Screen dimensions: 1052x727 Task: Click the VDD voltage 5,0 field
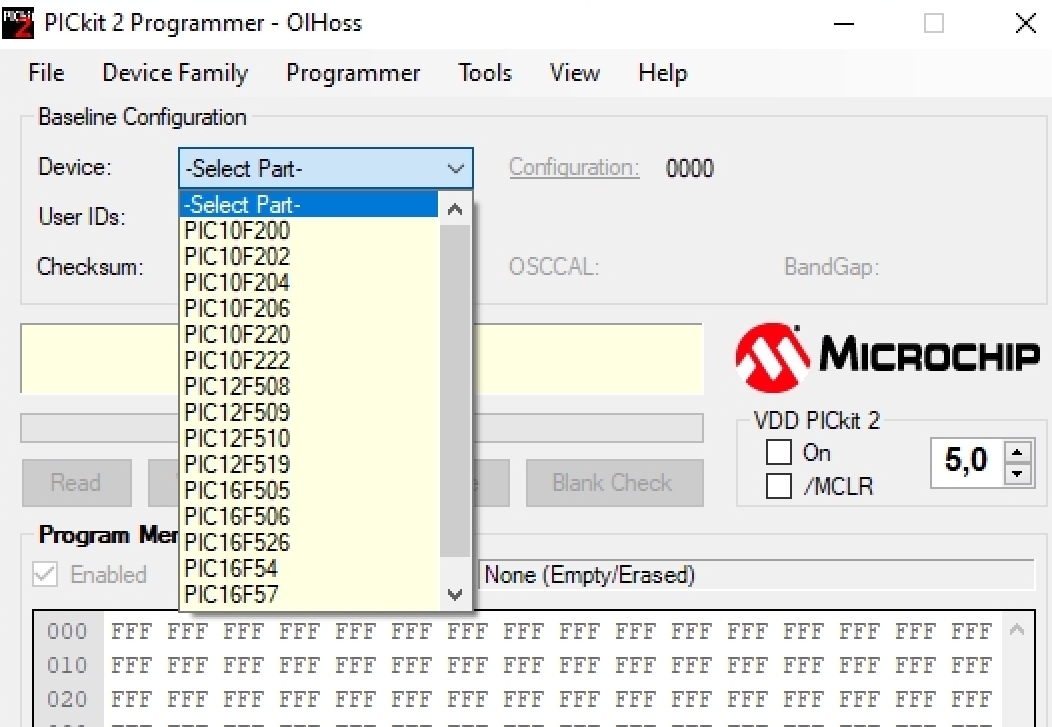pos(967,461)
